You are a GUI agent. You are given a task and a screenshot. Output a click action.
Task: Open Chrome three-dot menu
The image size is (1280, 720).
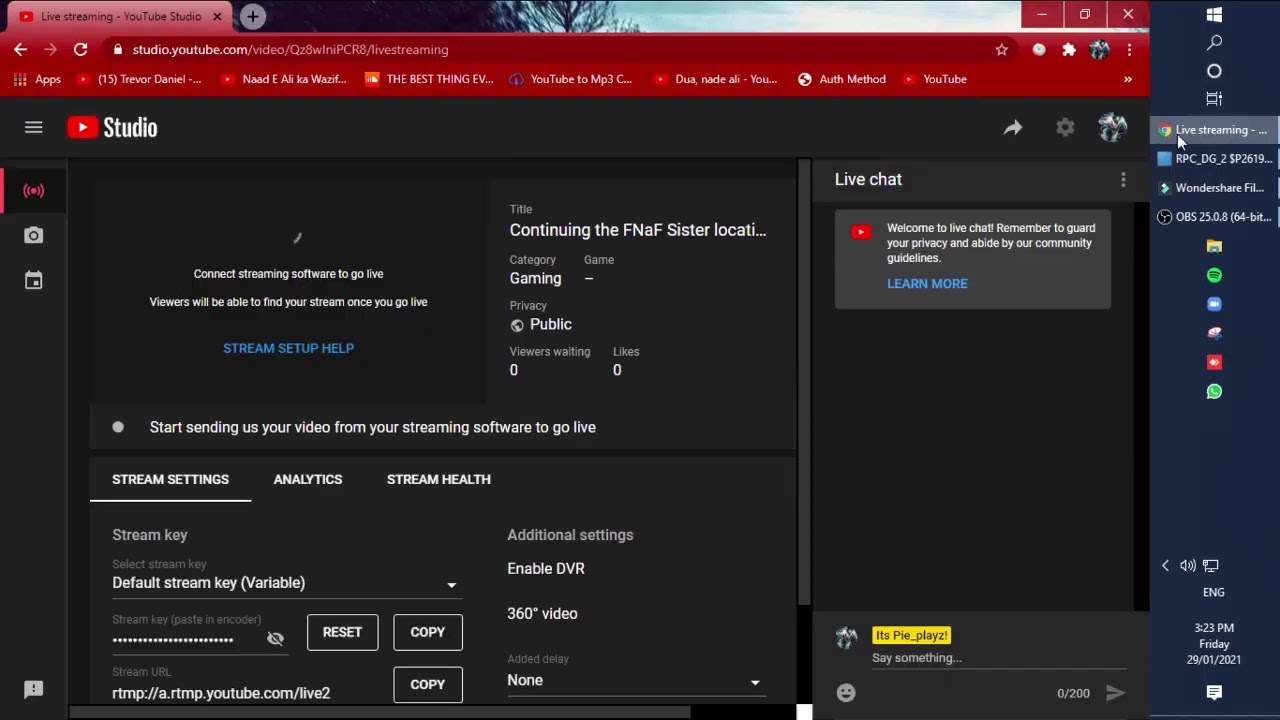1129,49
